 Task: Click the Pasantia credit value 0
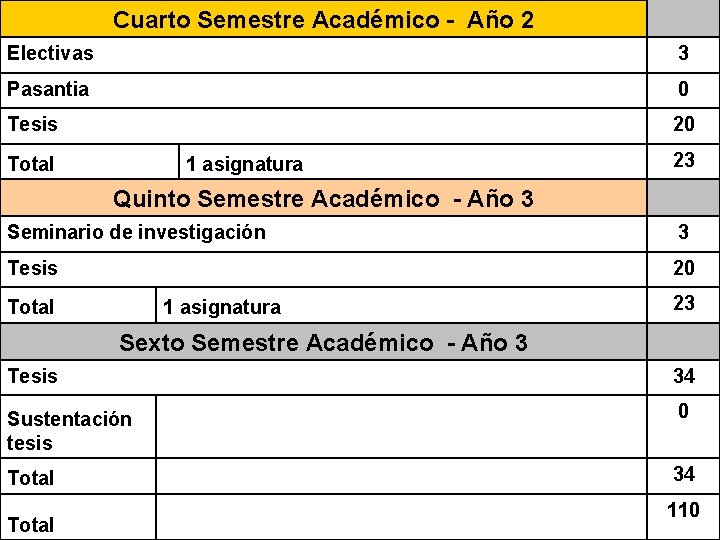coord(683,89)
